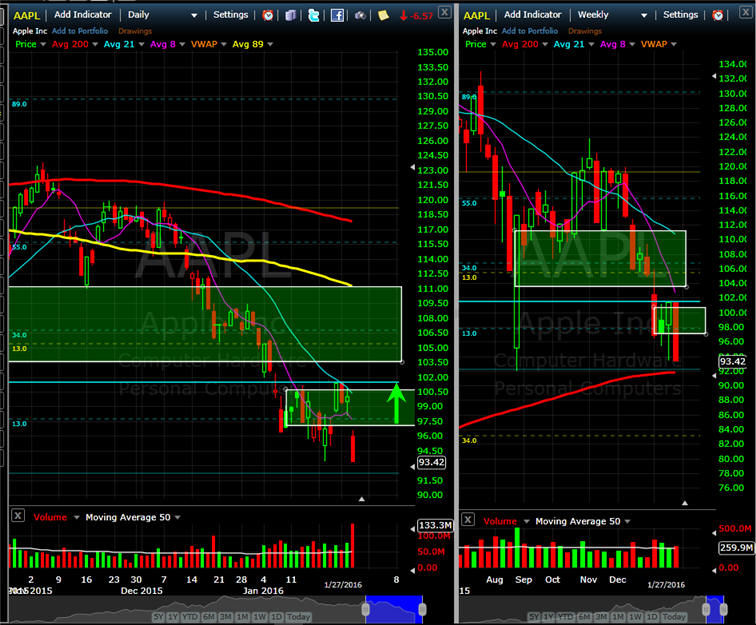Viewport: 756px width, 625px height.
Task: Click the AAPL ticker symbol in weekly chart
Action: [x=478, y=15]
